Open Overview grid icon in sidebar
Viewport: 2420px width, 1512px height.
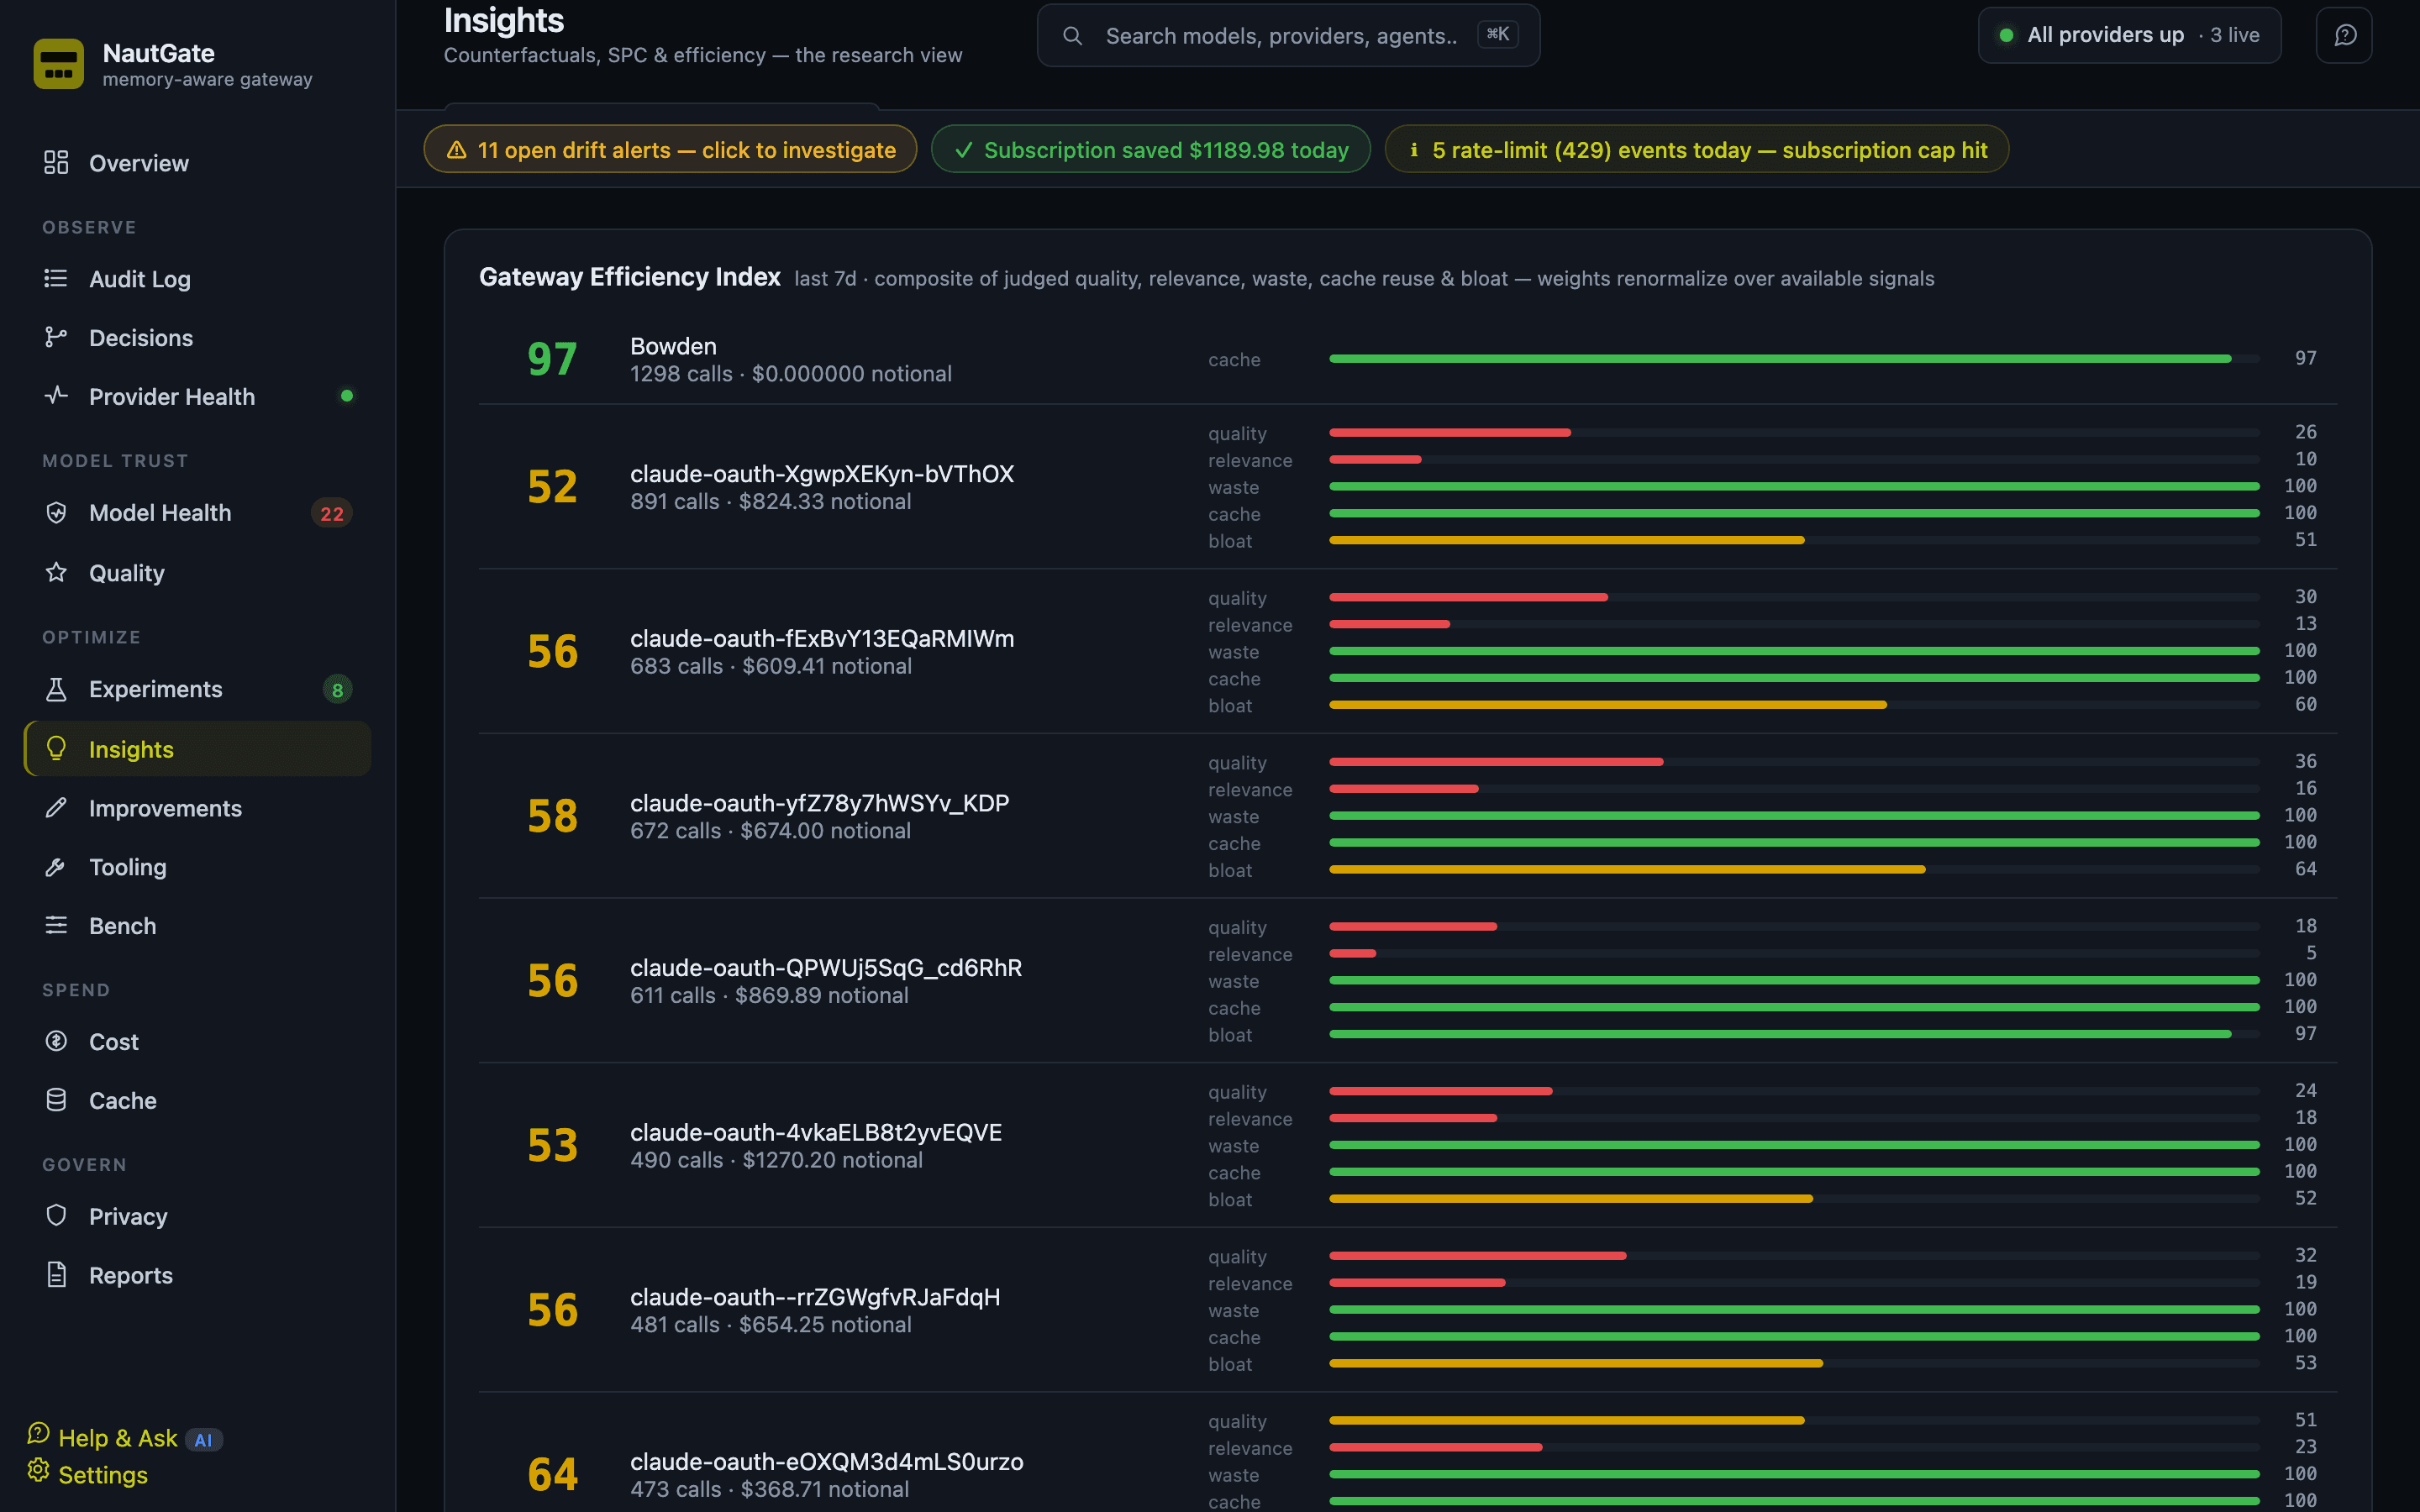coord(56,162)
